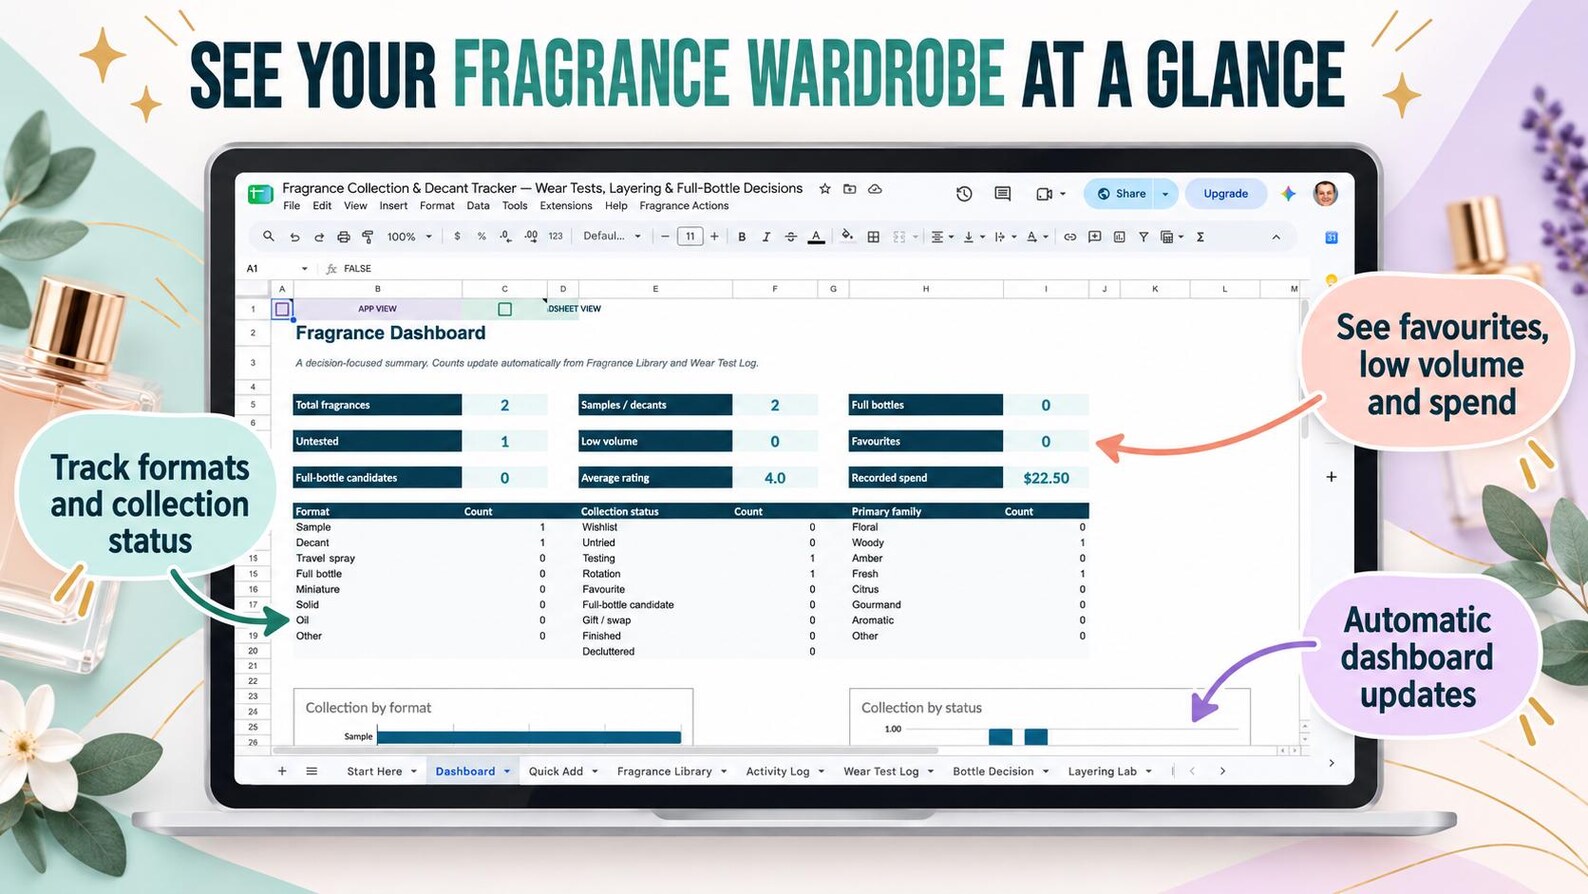Viewport: 1588px width, 894px height.
Task: Click the Share button
Action: tap(1121, 194)
